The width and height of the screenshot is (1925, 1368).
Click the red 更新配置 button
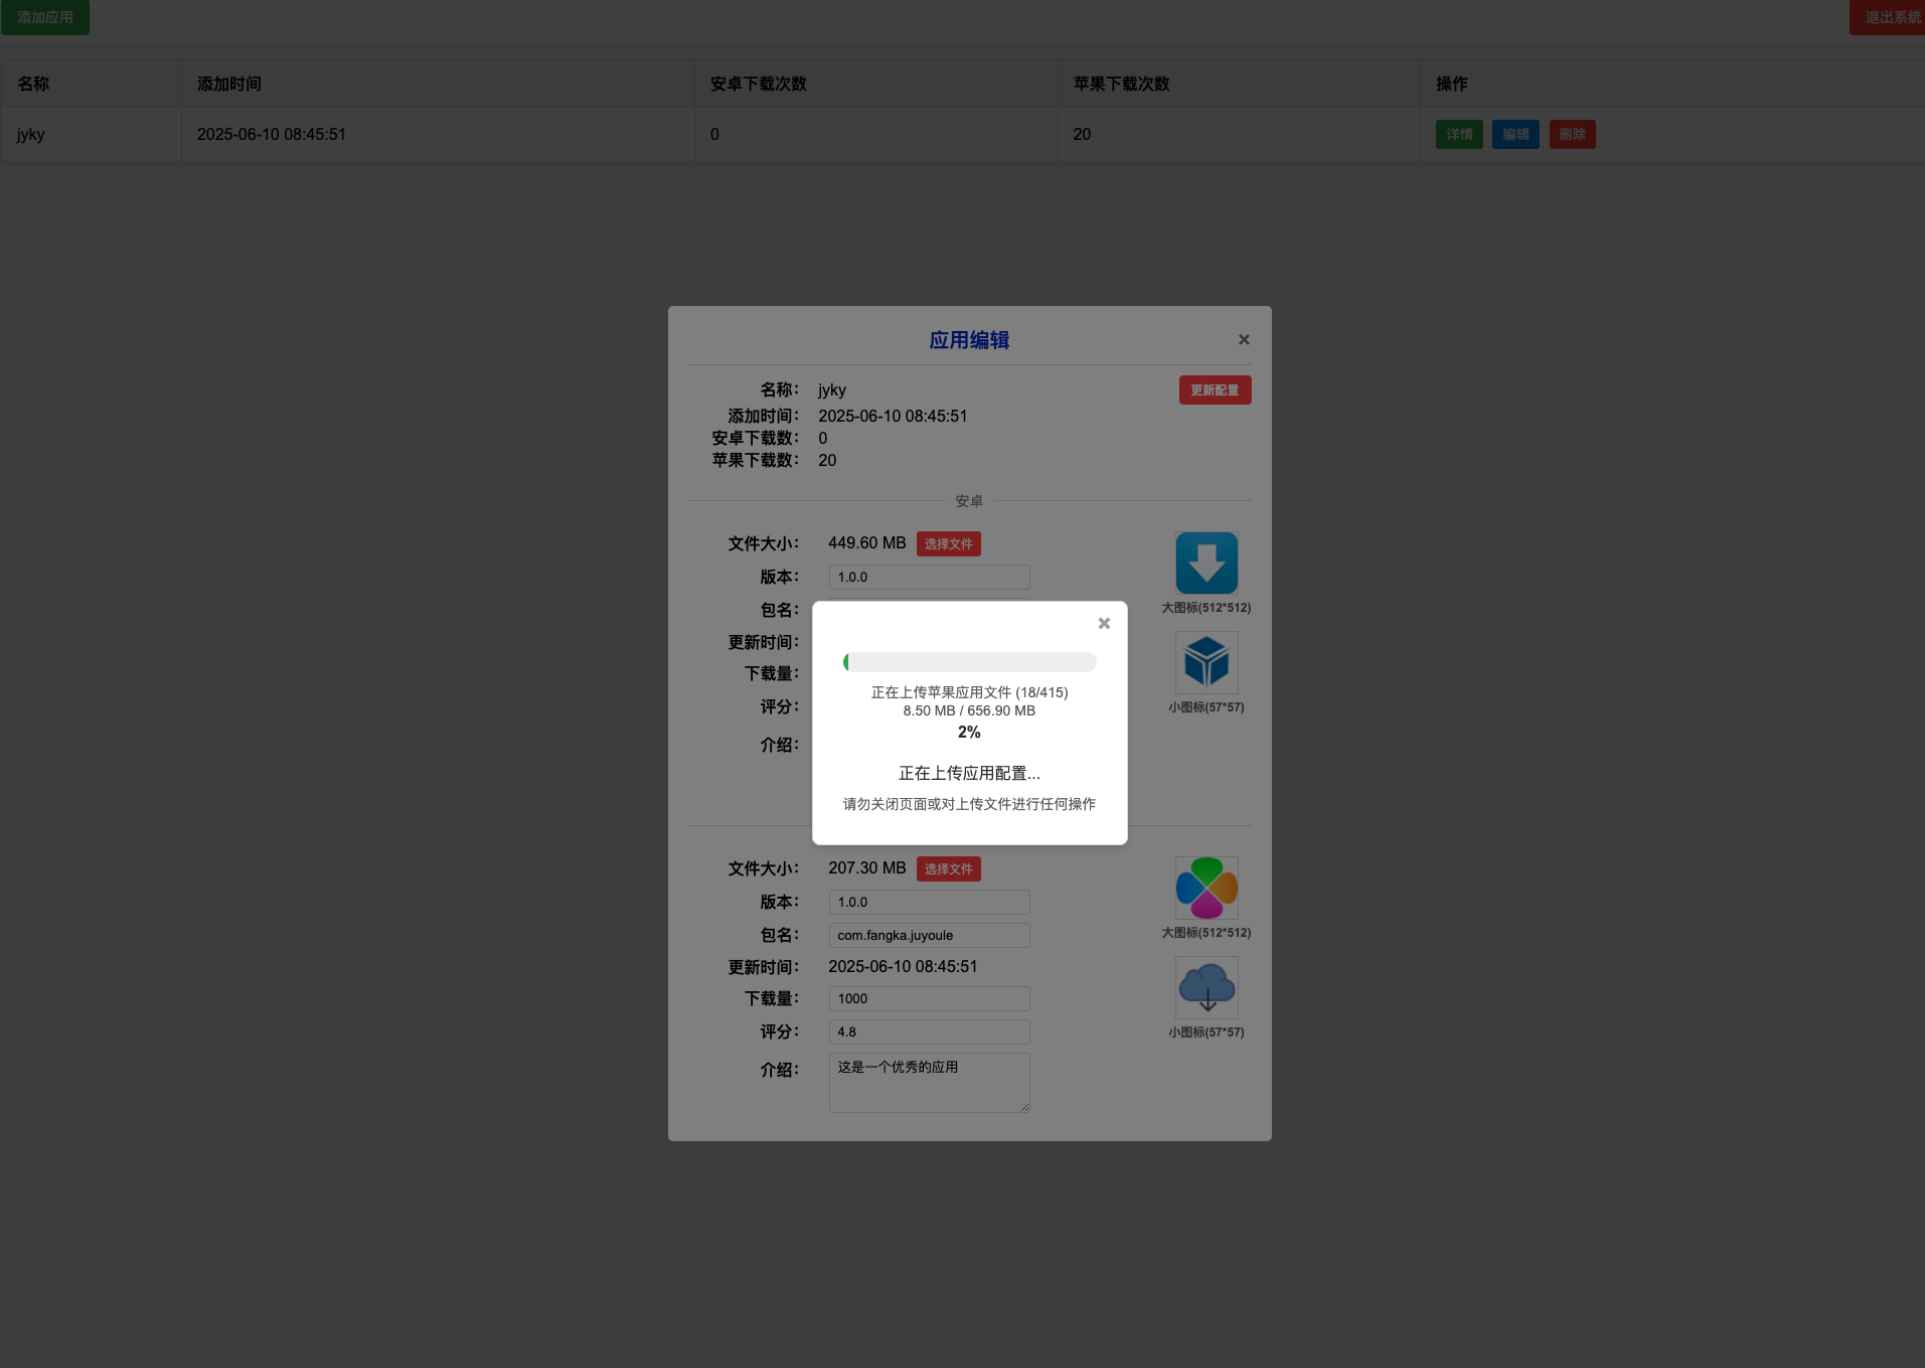click(x=1214, y=390)
